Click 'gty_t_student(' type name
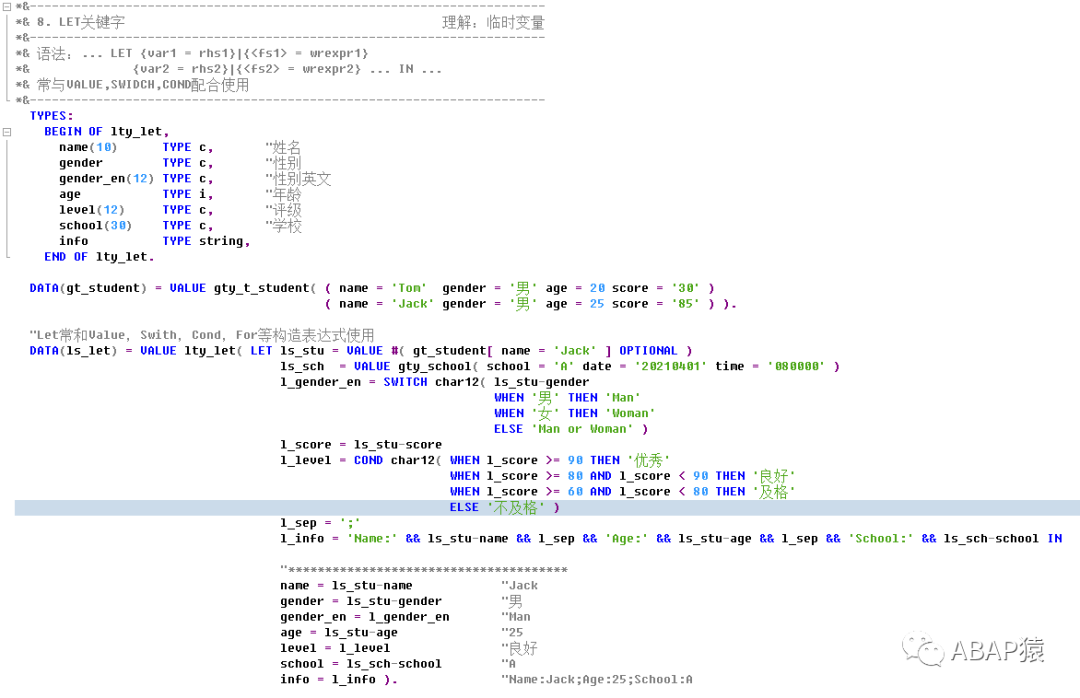Viewport: 1080px width, 698px height. pyautogui.click(x=264, y=288)
